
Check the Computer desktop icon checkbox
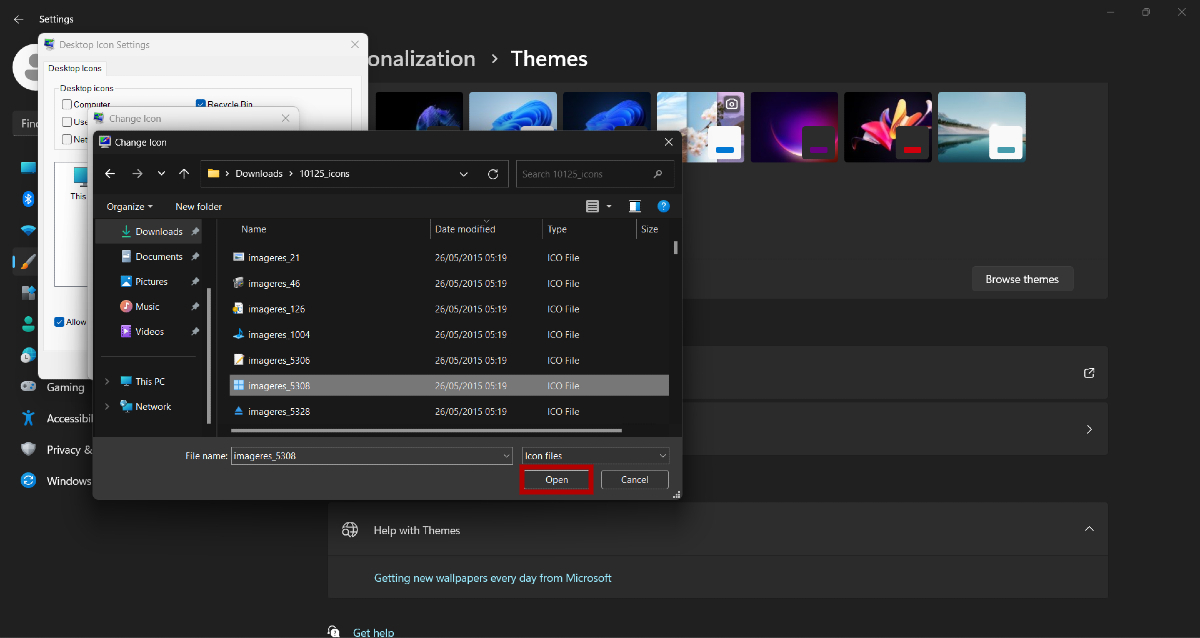pos(67,104)
